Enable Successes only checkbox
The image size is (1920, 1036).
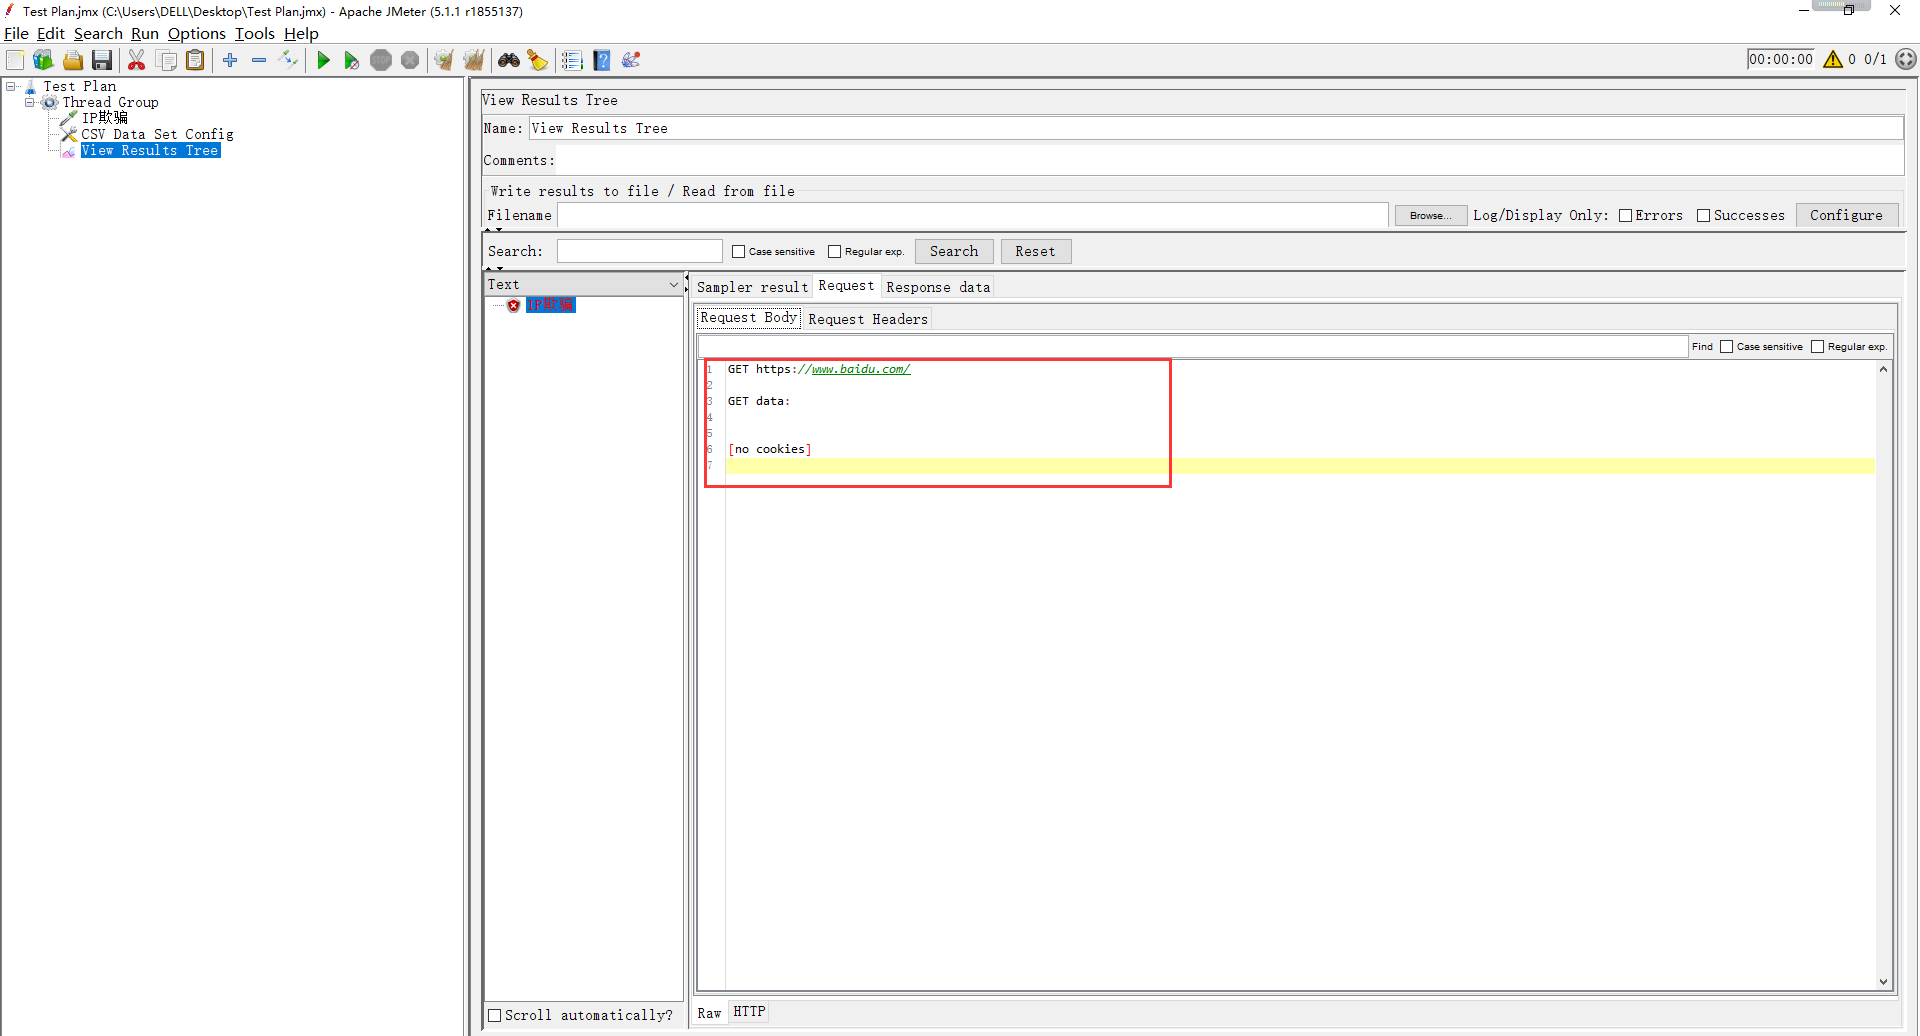[1703, 215]
